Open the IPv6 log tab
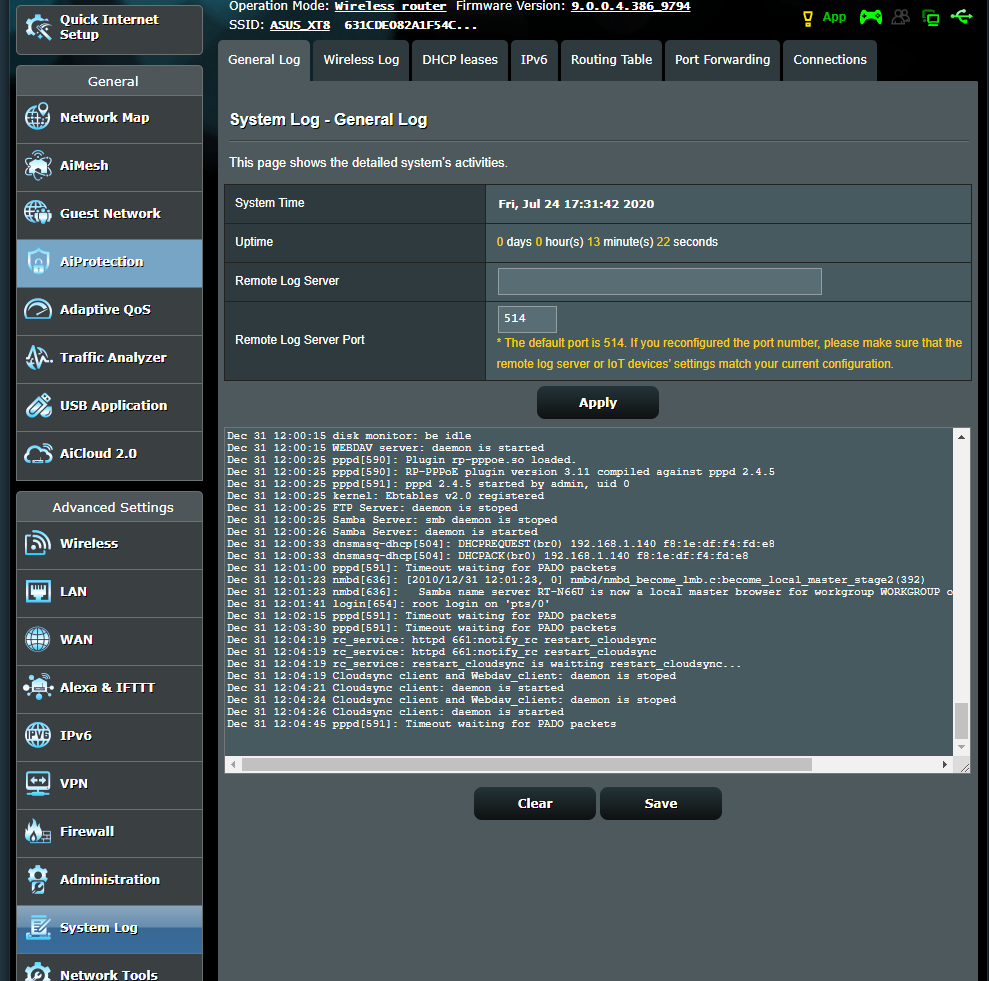This screenshot has height=981, width=989. pos(534,60)
